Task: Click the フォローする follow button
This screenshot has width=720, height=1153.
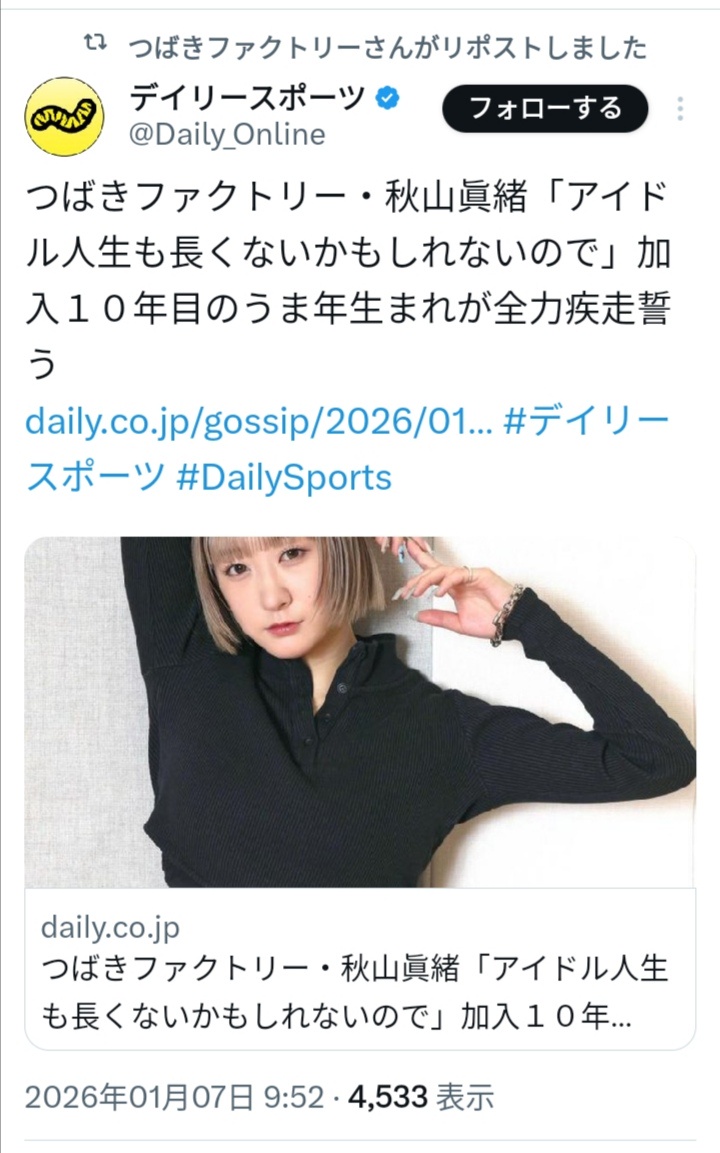Action: [545, 109]
